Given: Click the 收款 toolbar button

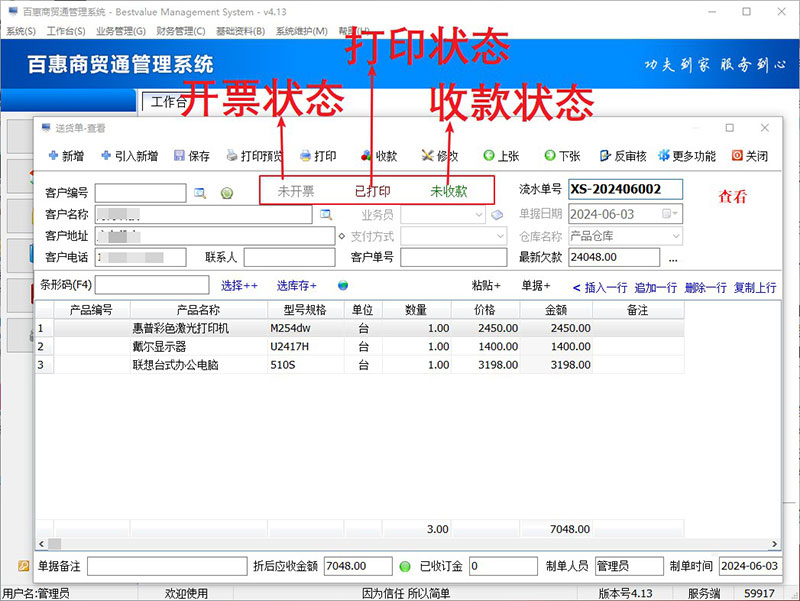Looking at the screenshot, I should (x=379, y=156).
